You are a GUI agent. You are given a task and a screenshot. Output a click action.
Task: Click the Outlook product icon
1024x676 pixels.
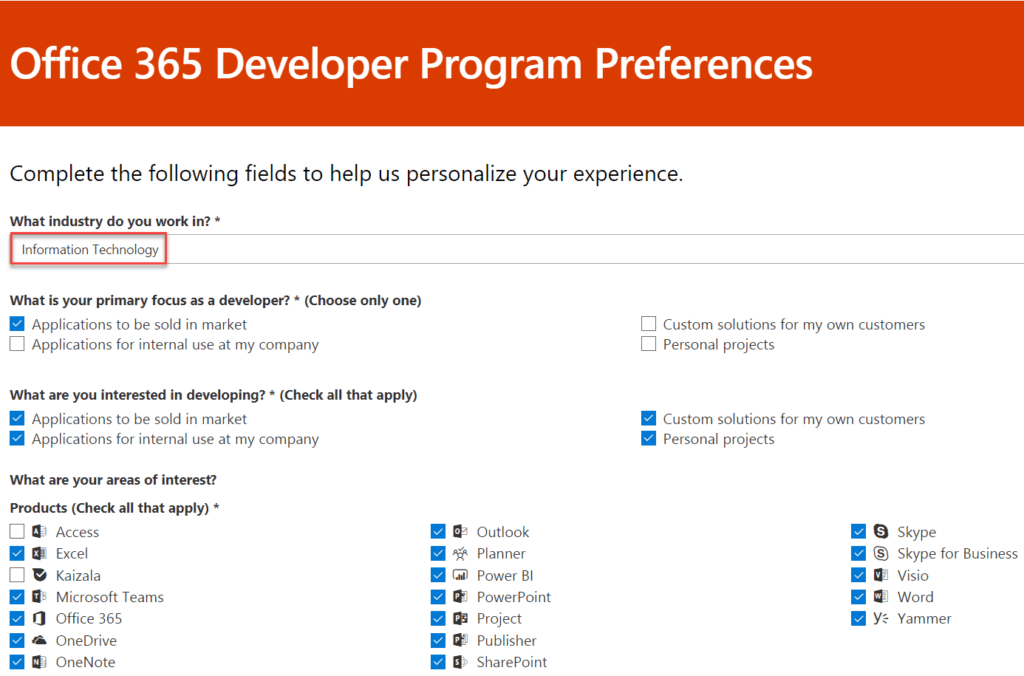[x=460, y=532]
